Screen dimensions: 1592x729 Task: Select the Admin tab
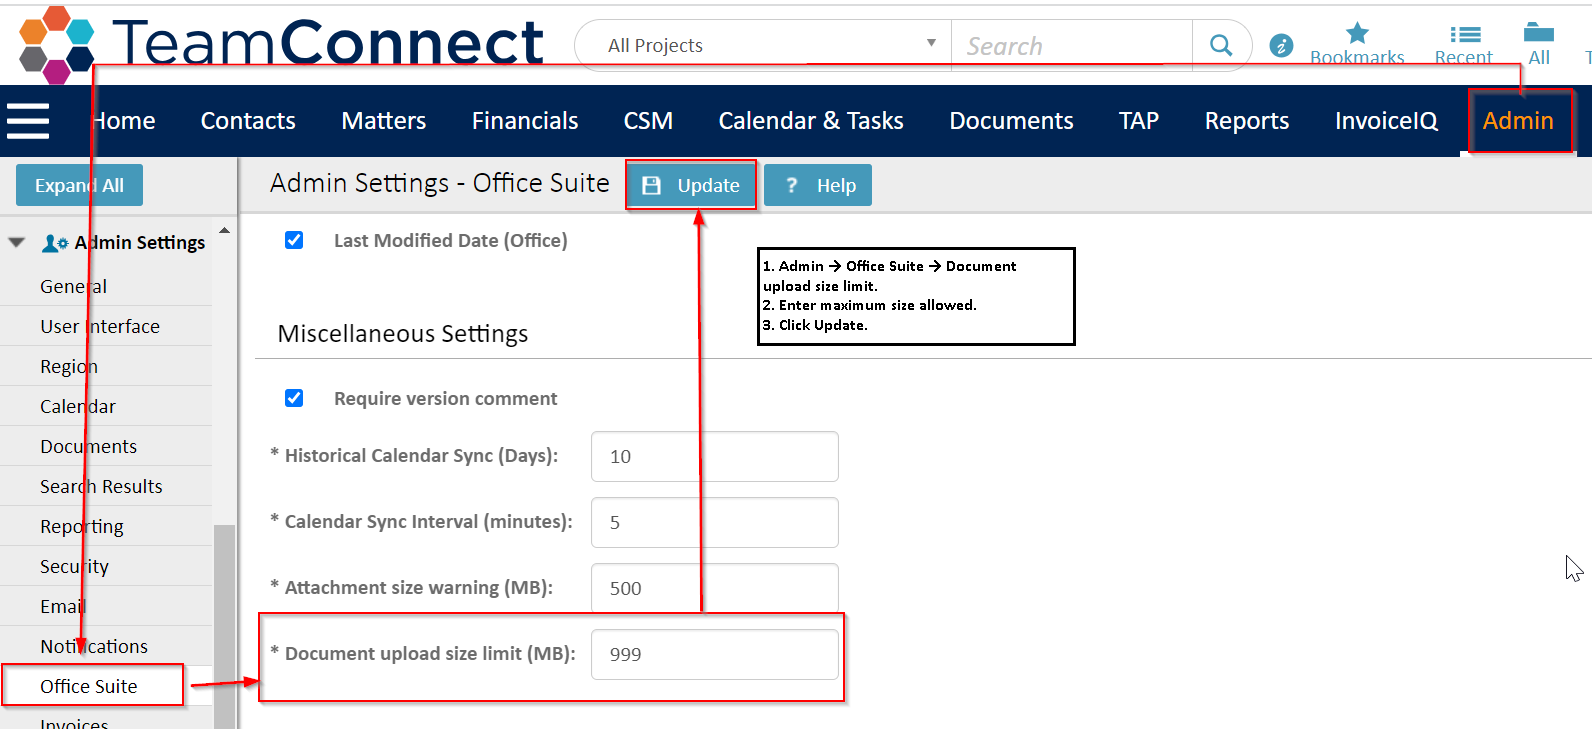1518,121
